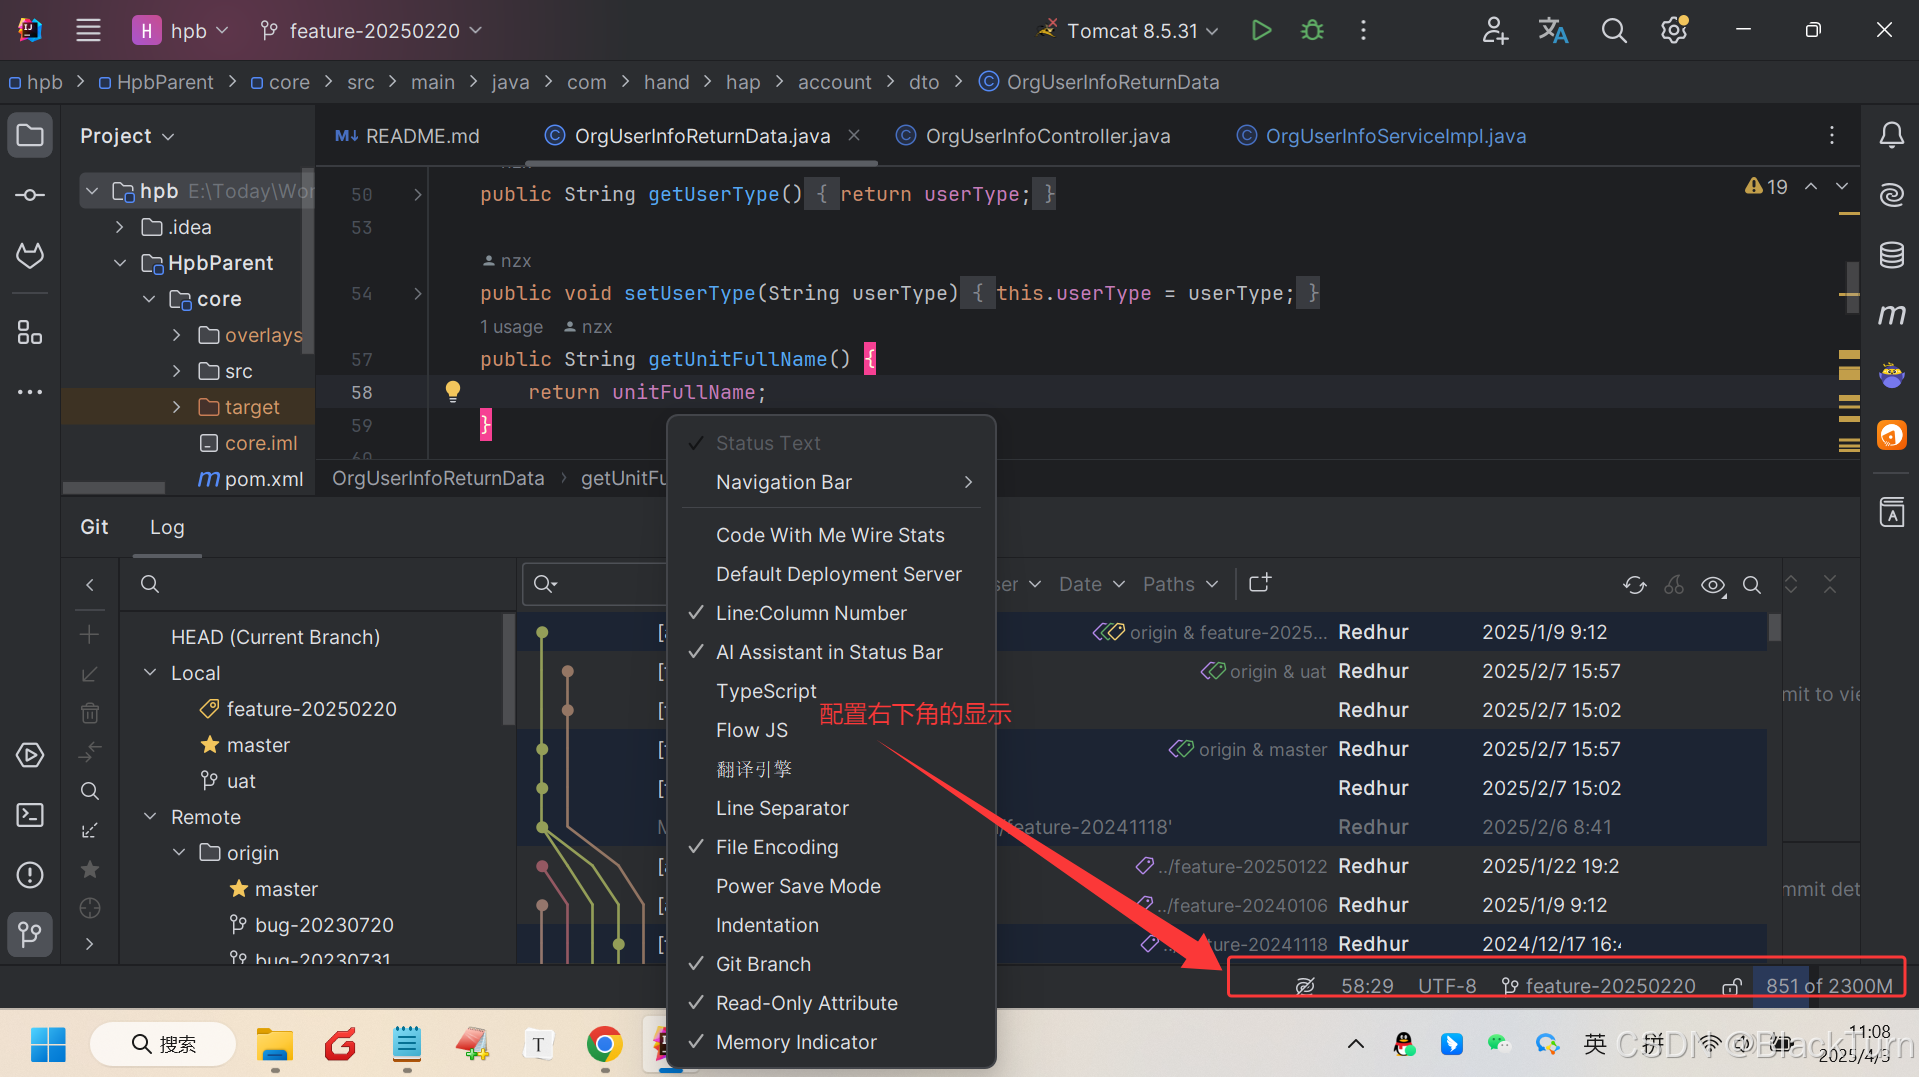Collapse the HpbParent module
The image size is (1919, 1077).
click(120, 263)
